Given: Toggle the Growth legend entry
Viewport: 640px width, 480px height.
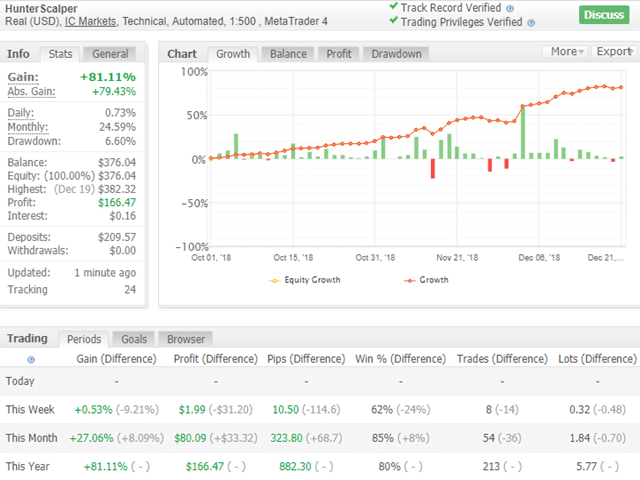Looking at the screenshot, I should (x=427, y=280).
